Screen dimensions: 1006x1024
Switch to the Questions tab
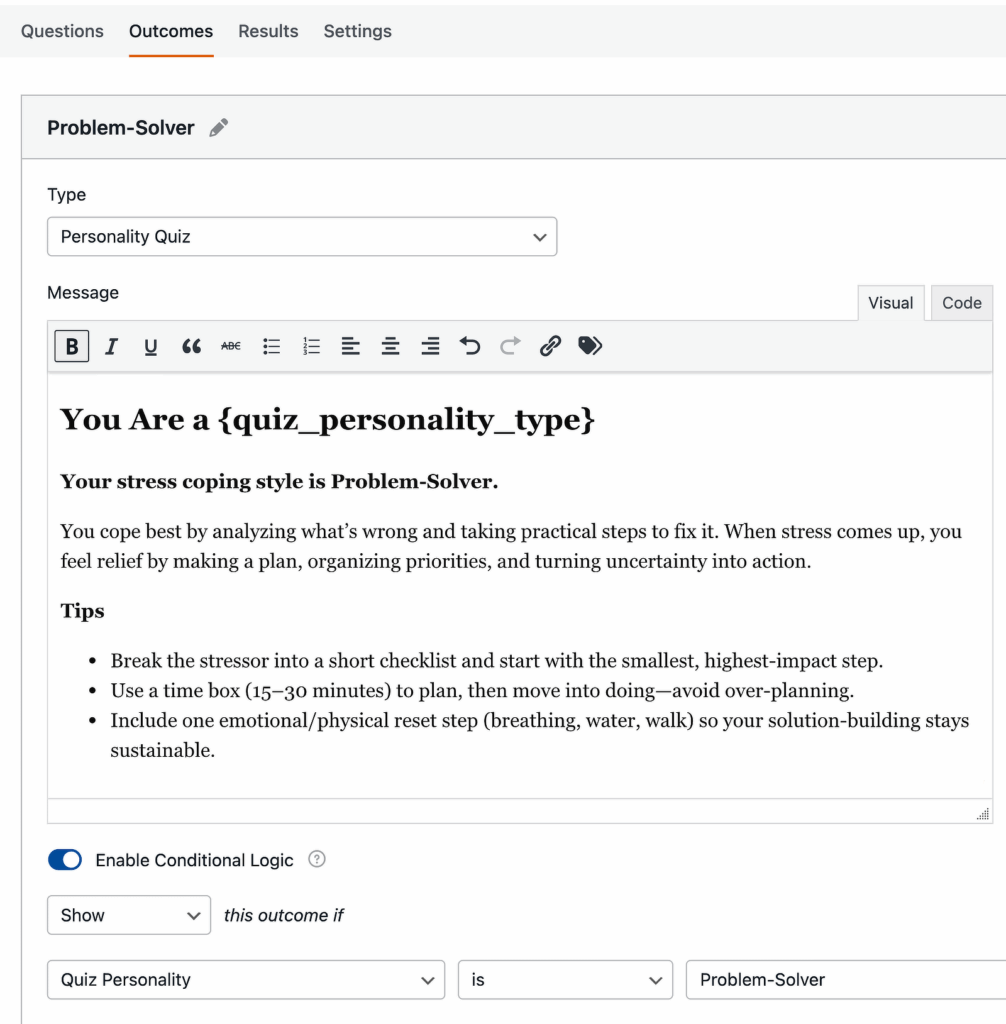(x=62, y=31)
